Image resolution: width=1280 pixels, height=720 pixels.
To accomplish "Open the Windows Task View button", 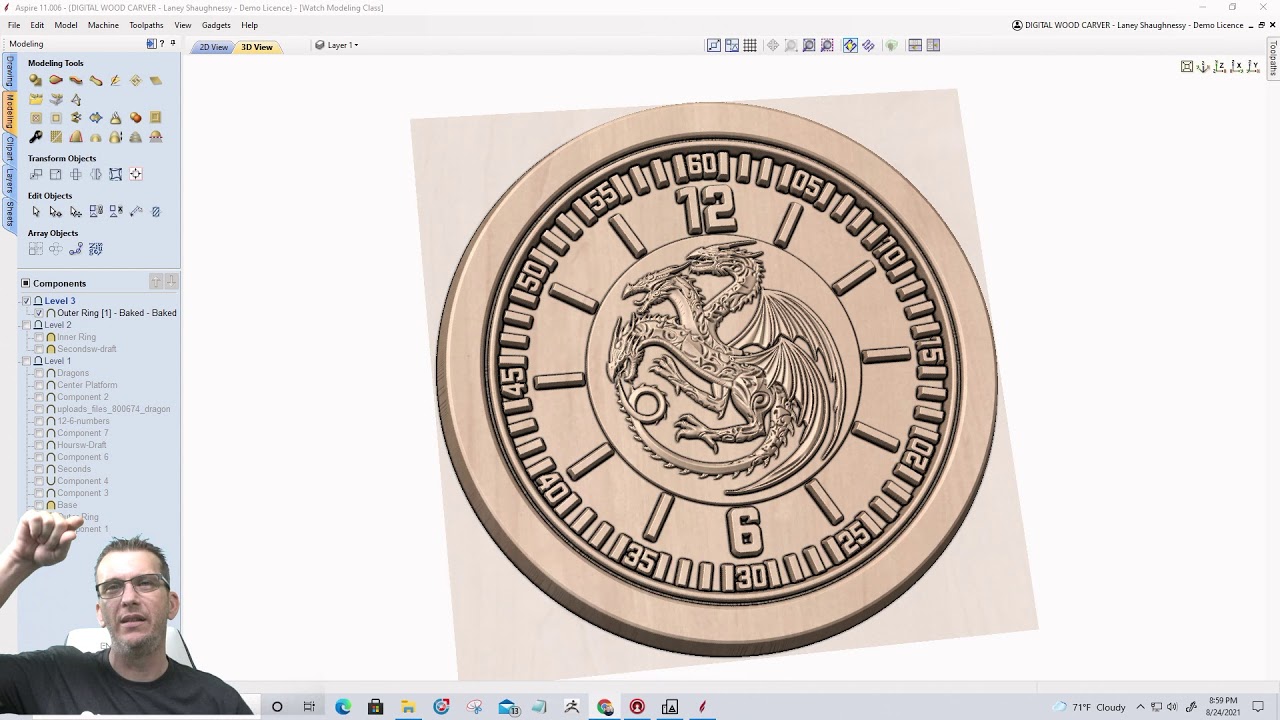I will 309,707.
